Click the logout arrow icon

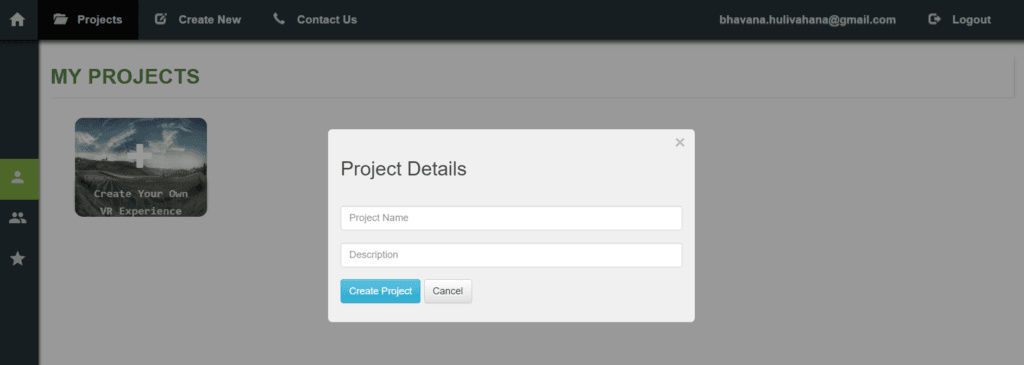[935, 20]
